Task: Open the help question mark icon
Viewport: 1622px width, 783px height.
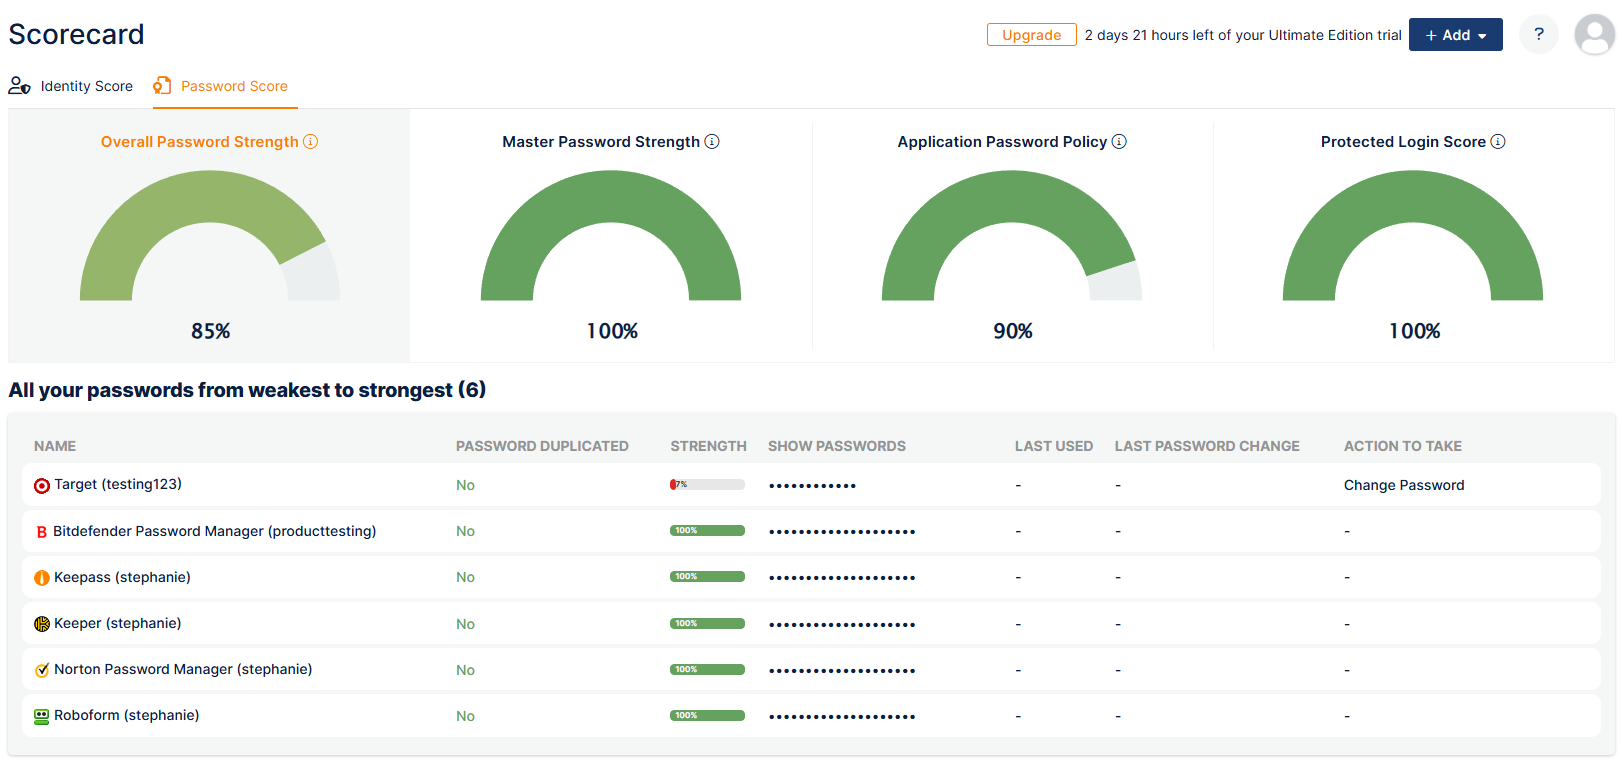Action: coord(1538,35)
